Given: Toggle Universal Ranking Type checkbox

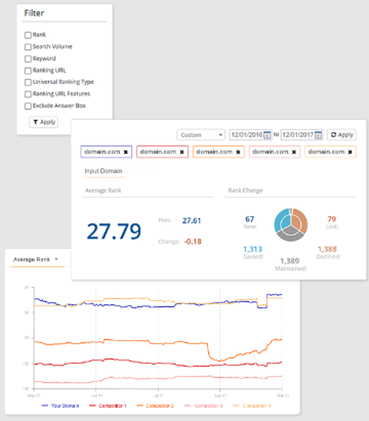Looking at the screenshot, I should (x=28, y=82).
